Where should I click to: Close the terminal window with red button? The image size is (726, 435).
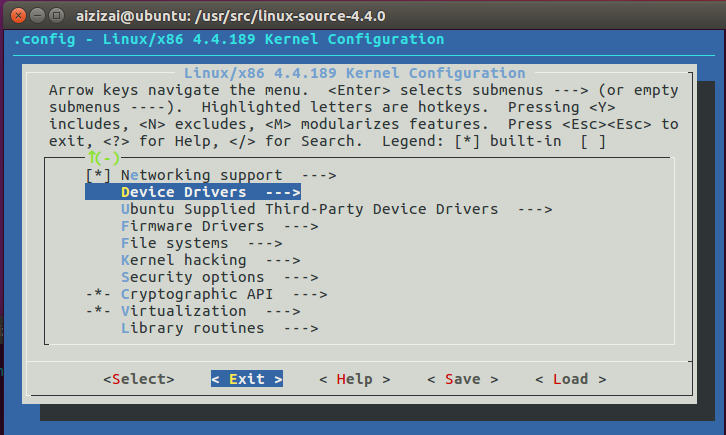click(18, 16)
